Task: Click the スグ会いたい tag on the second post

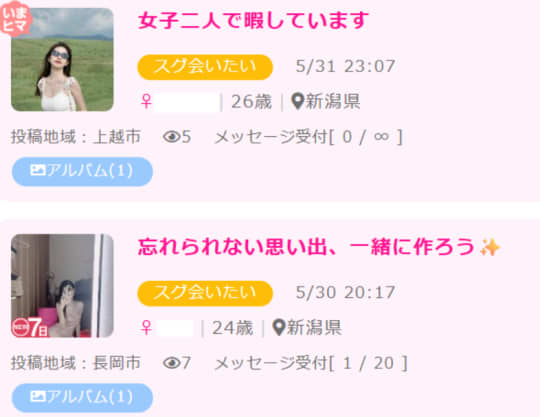Action: click(x=205, y=293)
